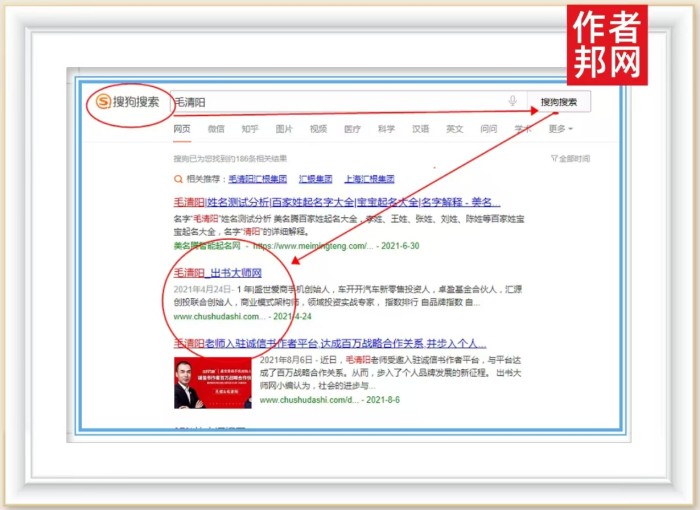Open the 视频 video search tab

click(x=318, y=129)
